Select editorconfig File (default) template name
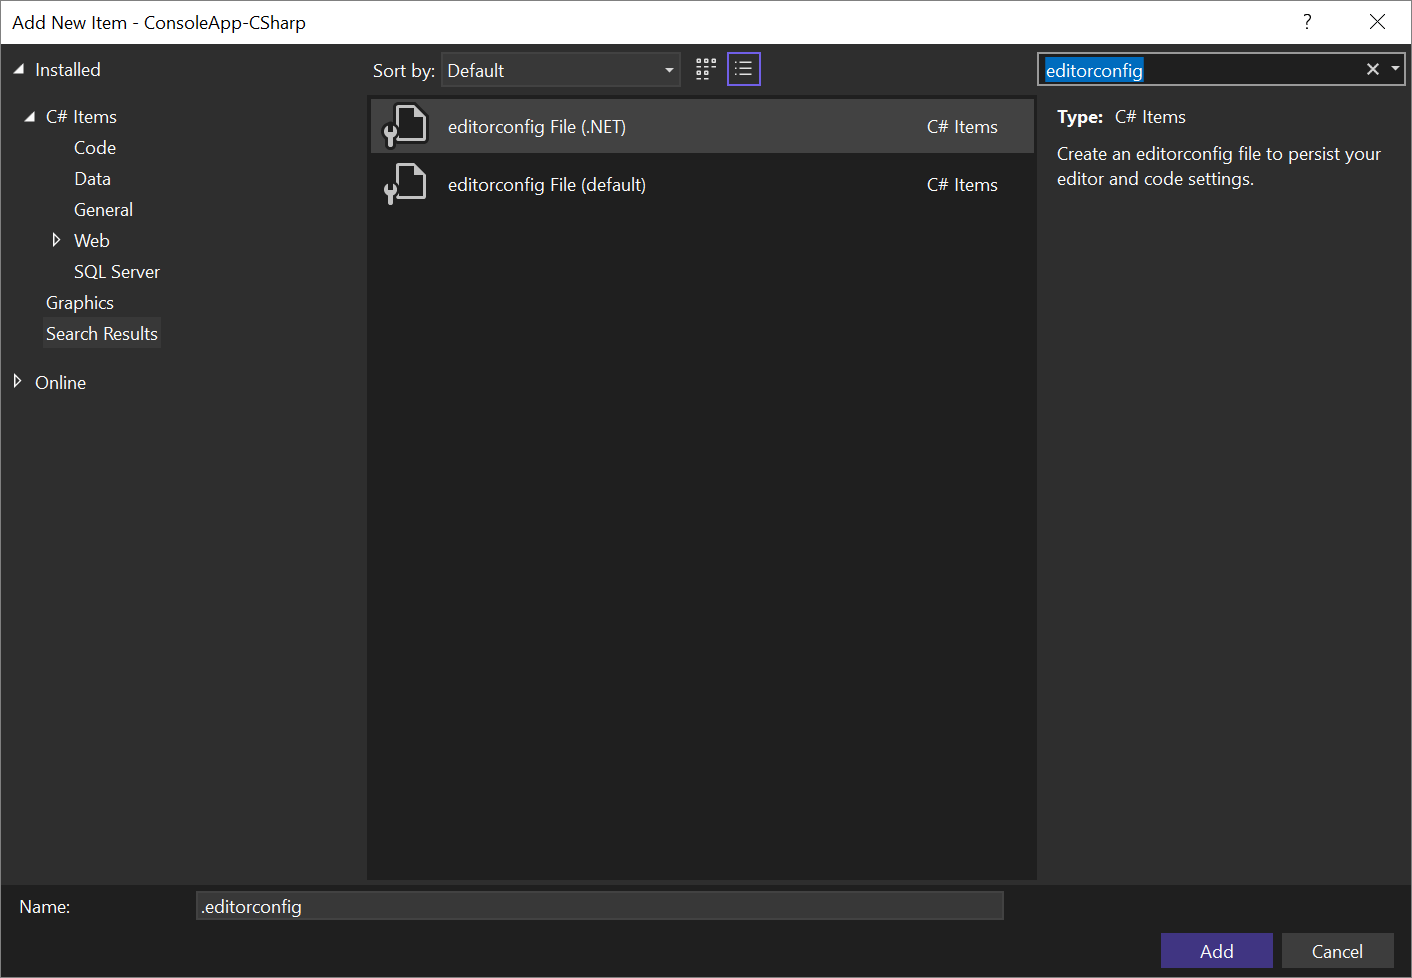Screen dimensions: 1412x978 point(547,185)
